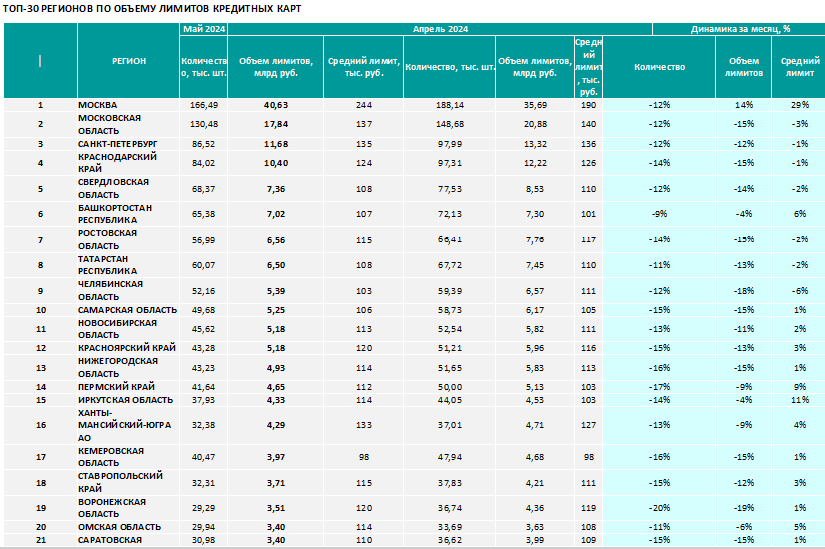Click Башкортостан quantity change -9%
This screenshot has height=549, width=825.
click(x=659, y=214)
